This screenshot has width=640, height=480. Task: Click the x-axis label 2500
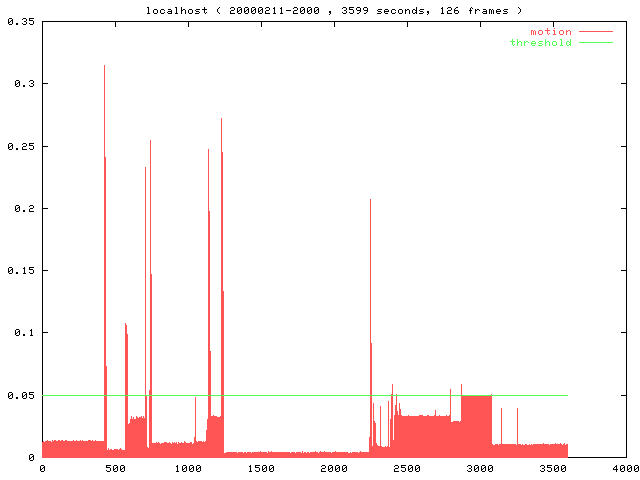tap(407, 468)
